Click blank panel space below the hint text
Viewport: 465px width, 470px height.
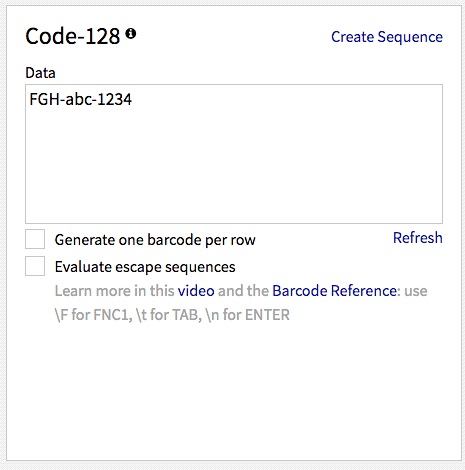(x=233, y=390)
